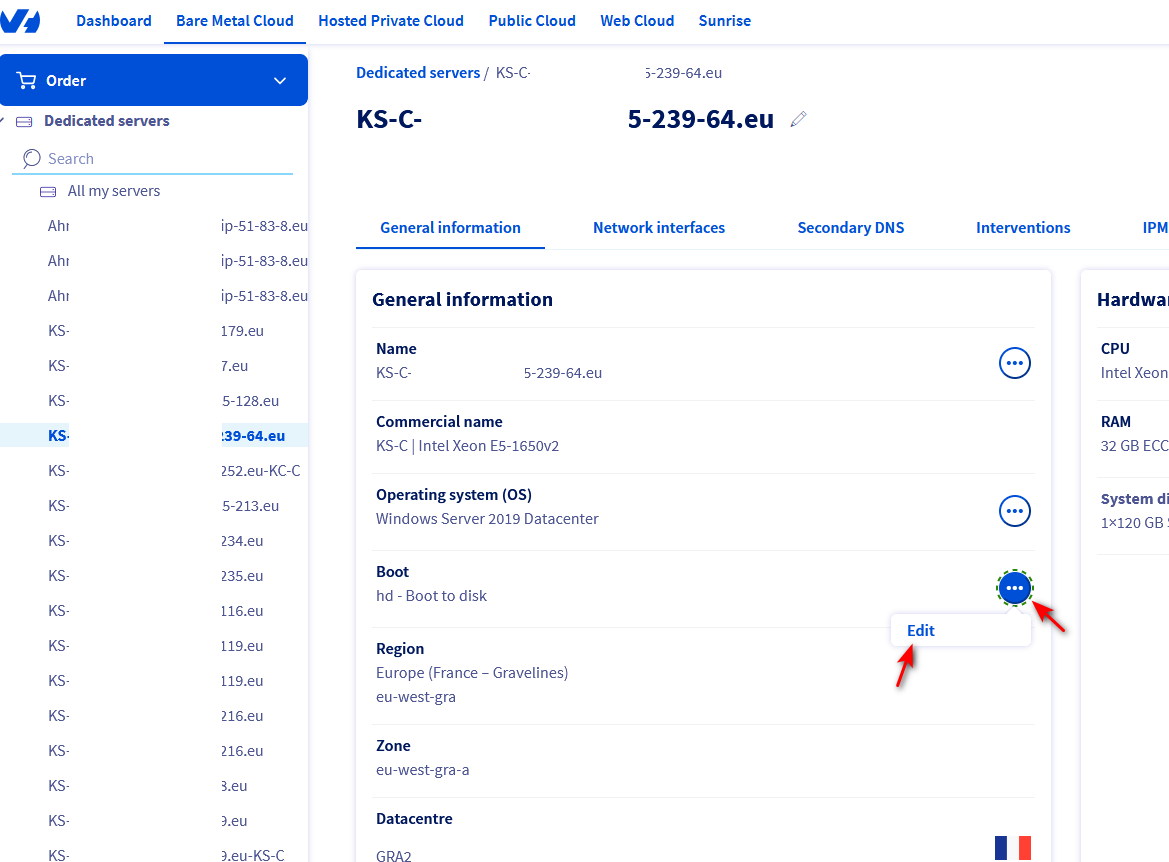Choose Edit in Boot popup menu

coord(920,630)
